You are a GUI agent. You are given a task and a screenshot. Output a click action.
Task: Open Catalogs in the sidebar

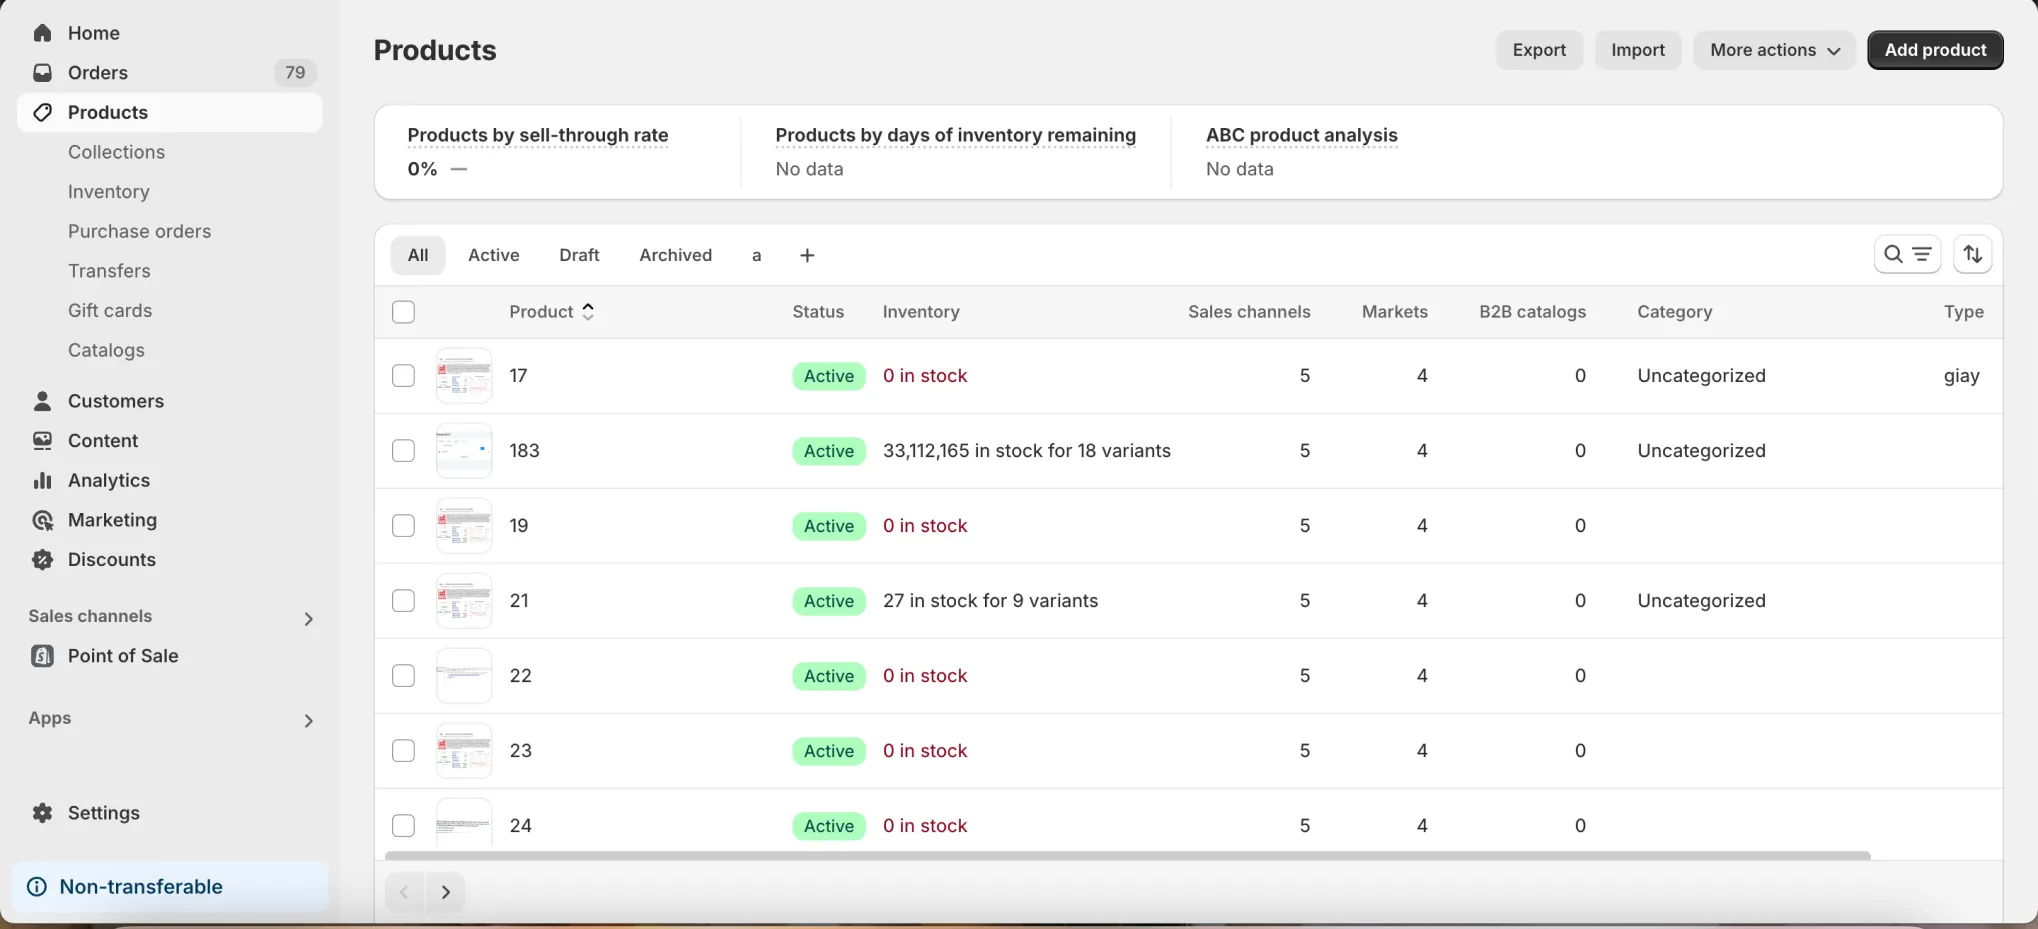tap(106, 350)
